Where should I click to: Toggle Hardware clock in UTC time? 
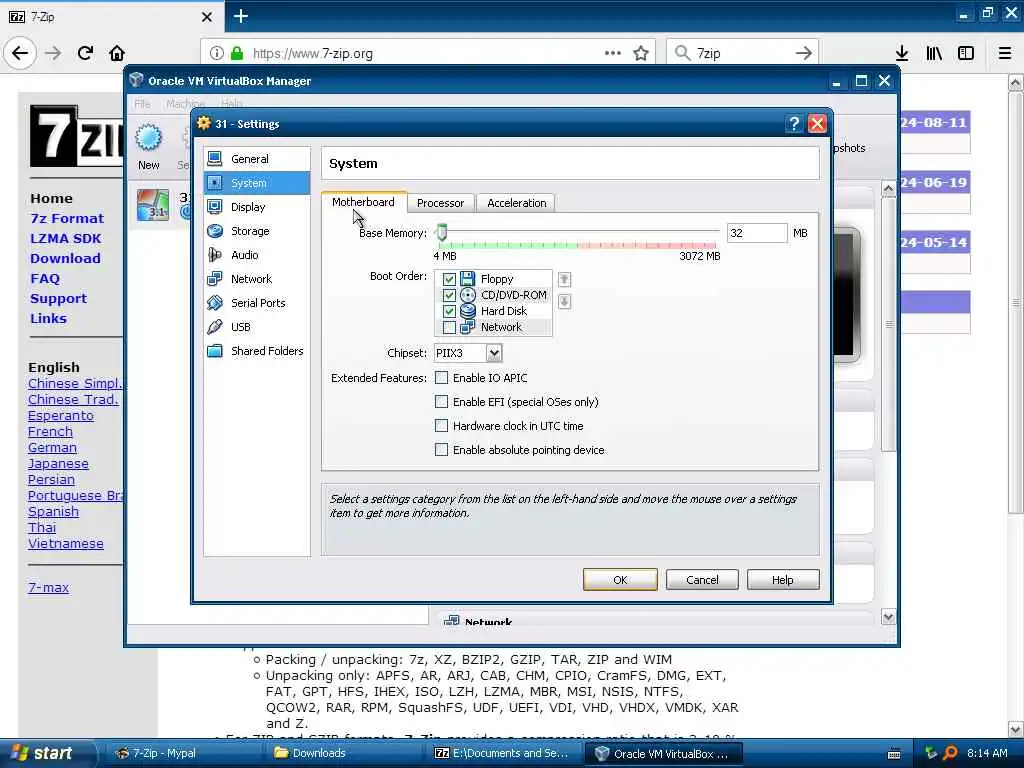[x=441, y=426]
